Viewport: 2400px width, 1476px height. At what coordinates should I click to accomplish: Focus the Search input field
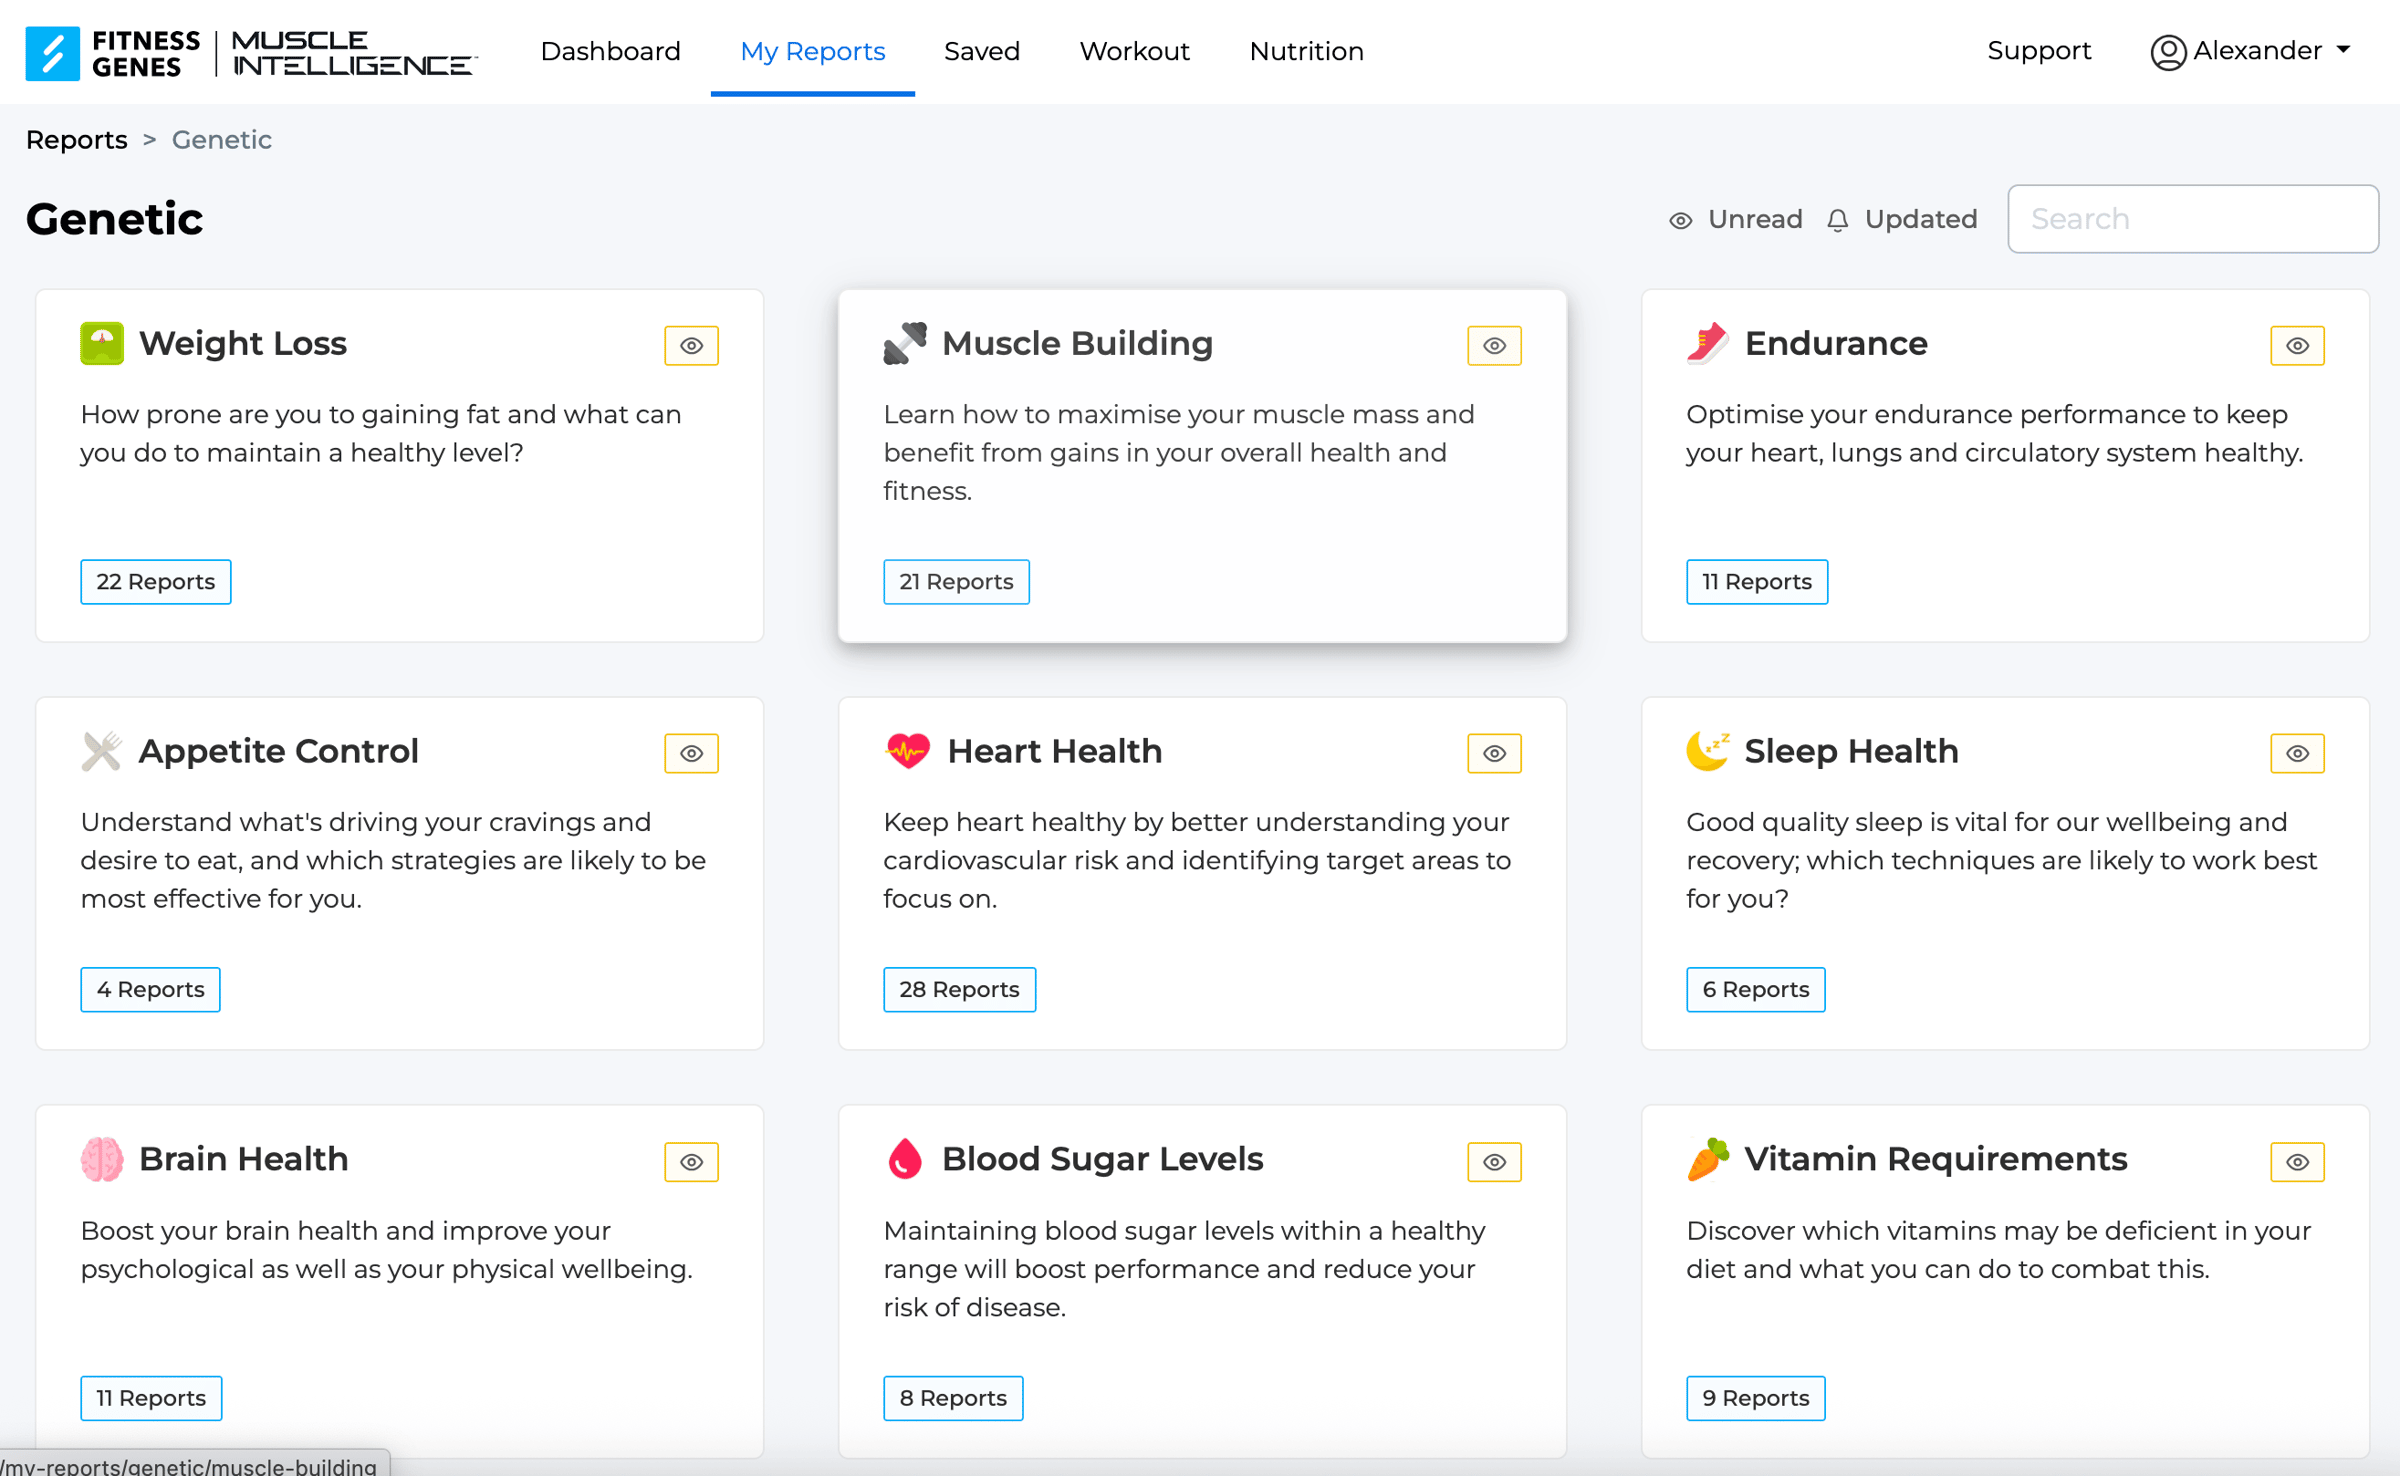2192,219
